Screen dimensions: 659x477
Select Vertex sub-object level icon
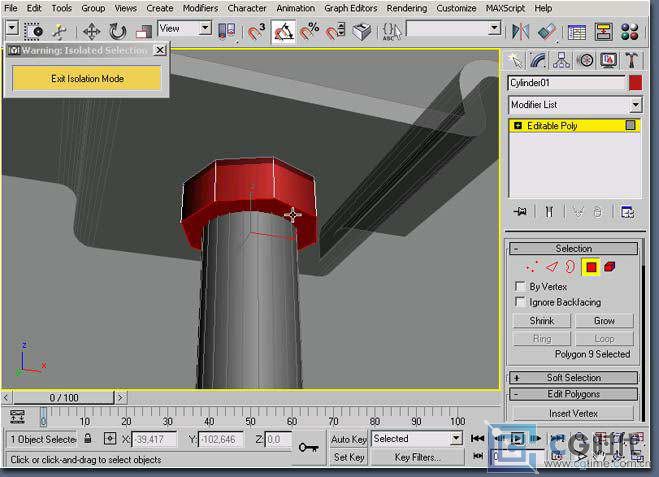[532, 266]
